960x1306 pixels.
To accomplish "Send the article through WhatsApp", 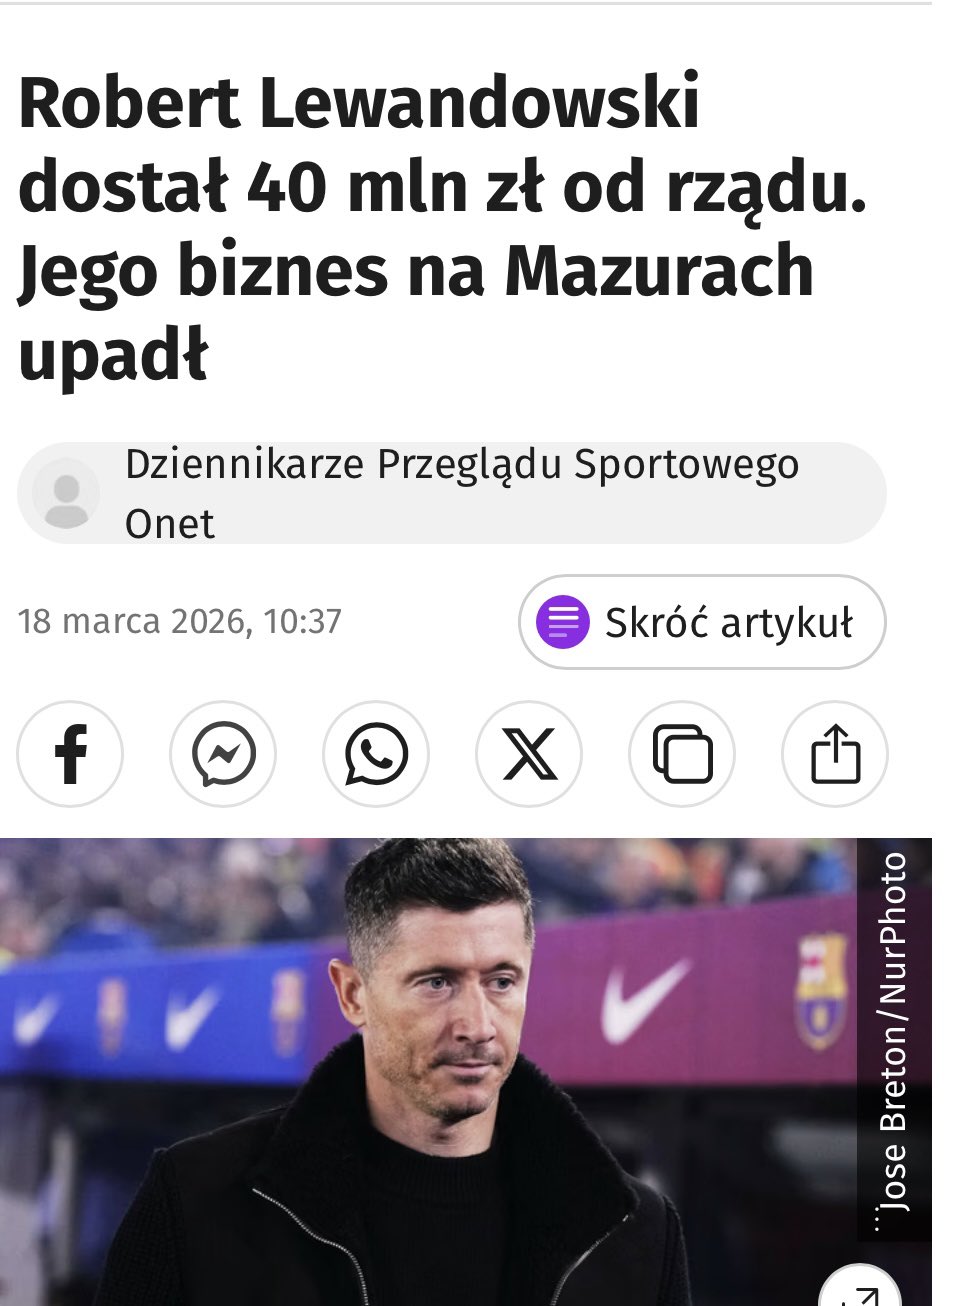I will 376,754.
